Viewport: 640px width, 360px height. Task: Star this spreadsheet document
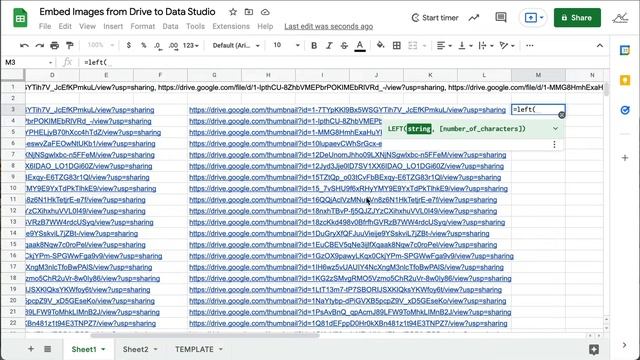pyautogui.click(x=233, y=12)
